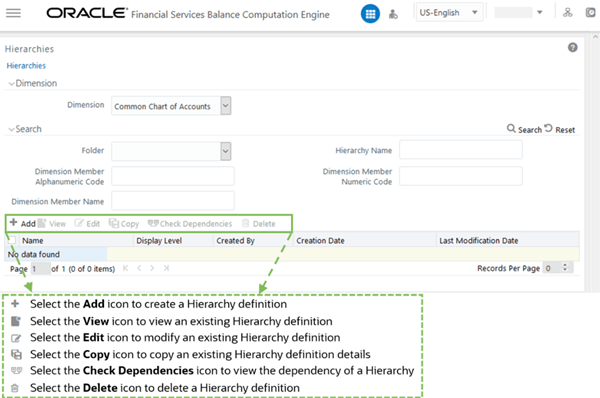Sort by the Creation Date column header

coord(320,241)
